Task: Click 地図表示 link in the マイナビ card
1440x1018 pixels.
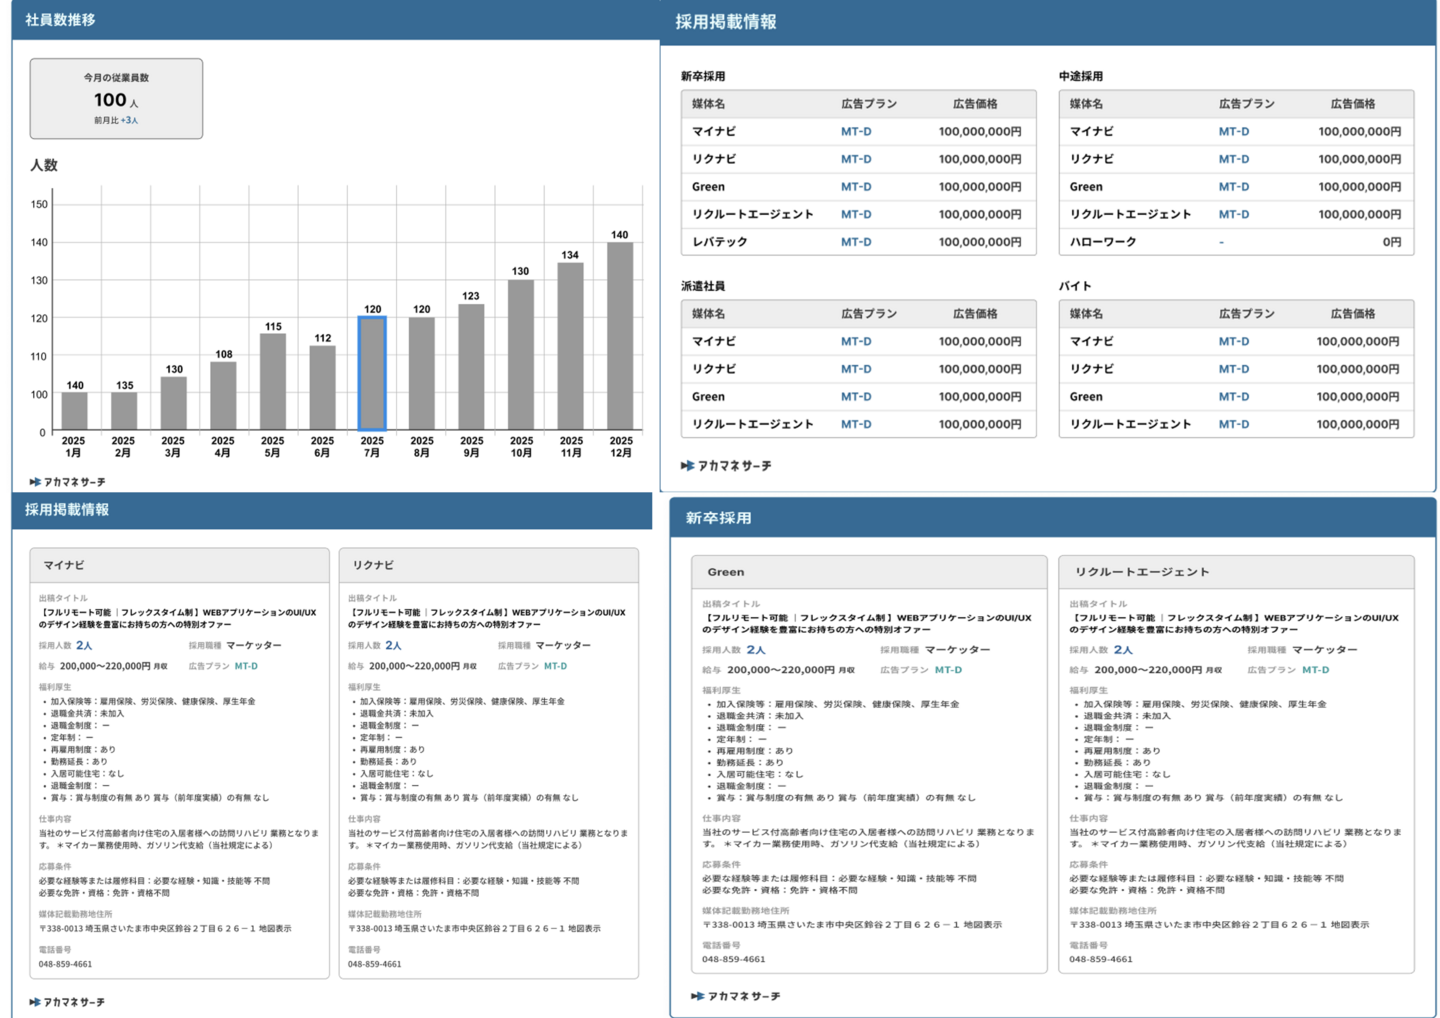Action: [x=275, y=929]
